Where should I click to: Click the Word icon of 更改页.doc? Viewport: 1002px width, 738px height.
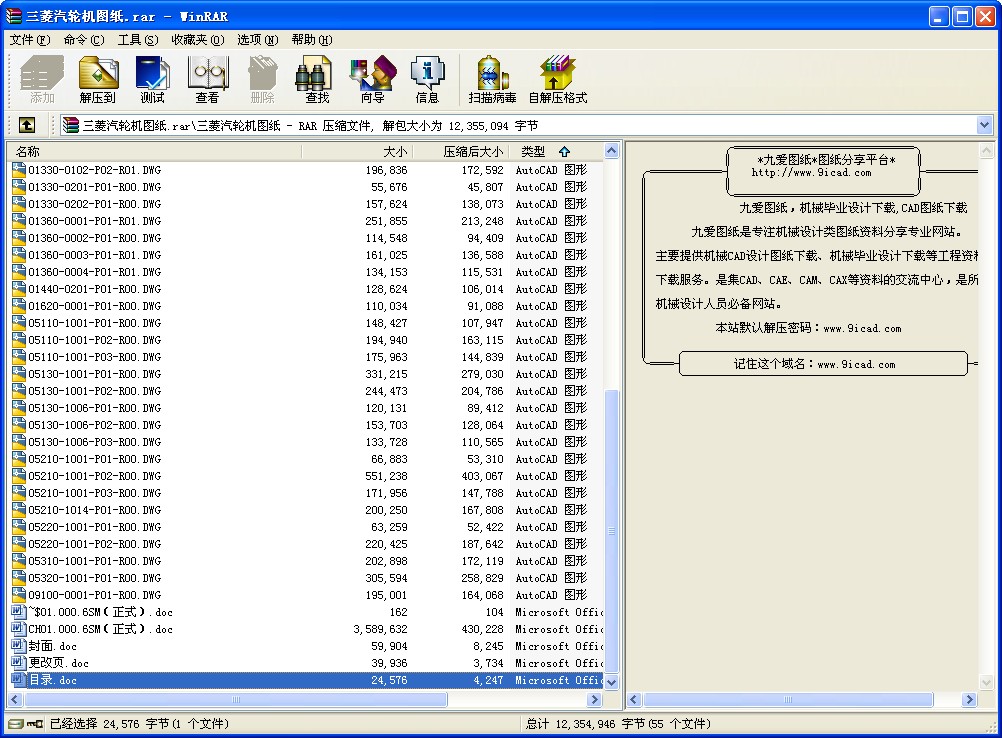(19, 663)
